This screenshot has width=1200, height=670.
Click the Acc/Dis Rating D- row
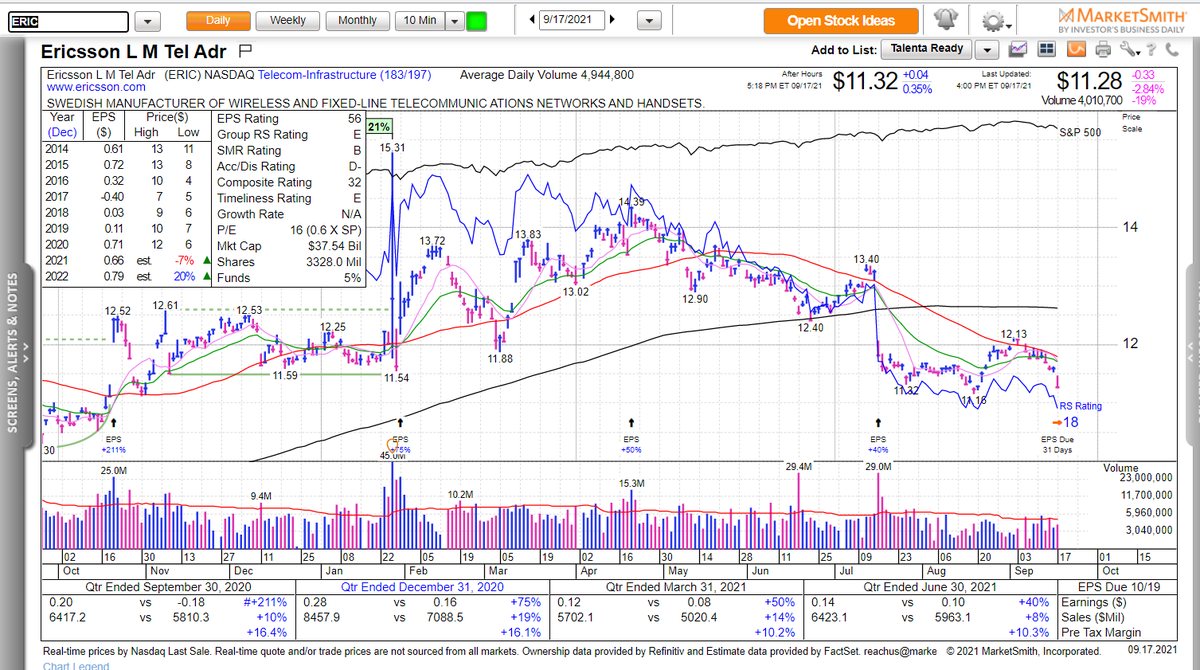coord(290,166)
